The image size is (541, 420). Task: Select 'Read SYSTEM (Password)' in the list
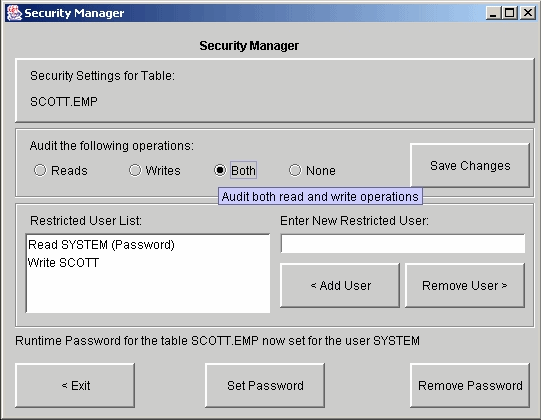coord(148,245)
